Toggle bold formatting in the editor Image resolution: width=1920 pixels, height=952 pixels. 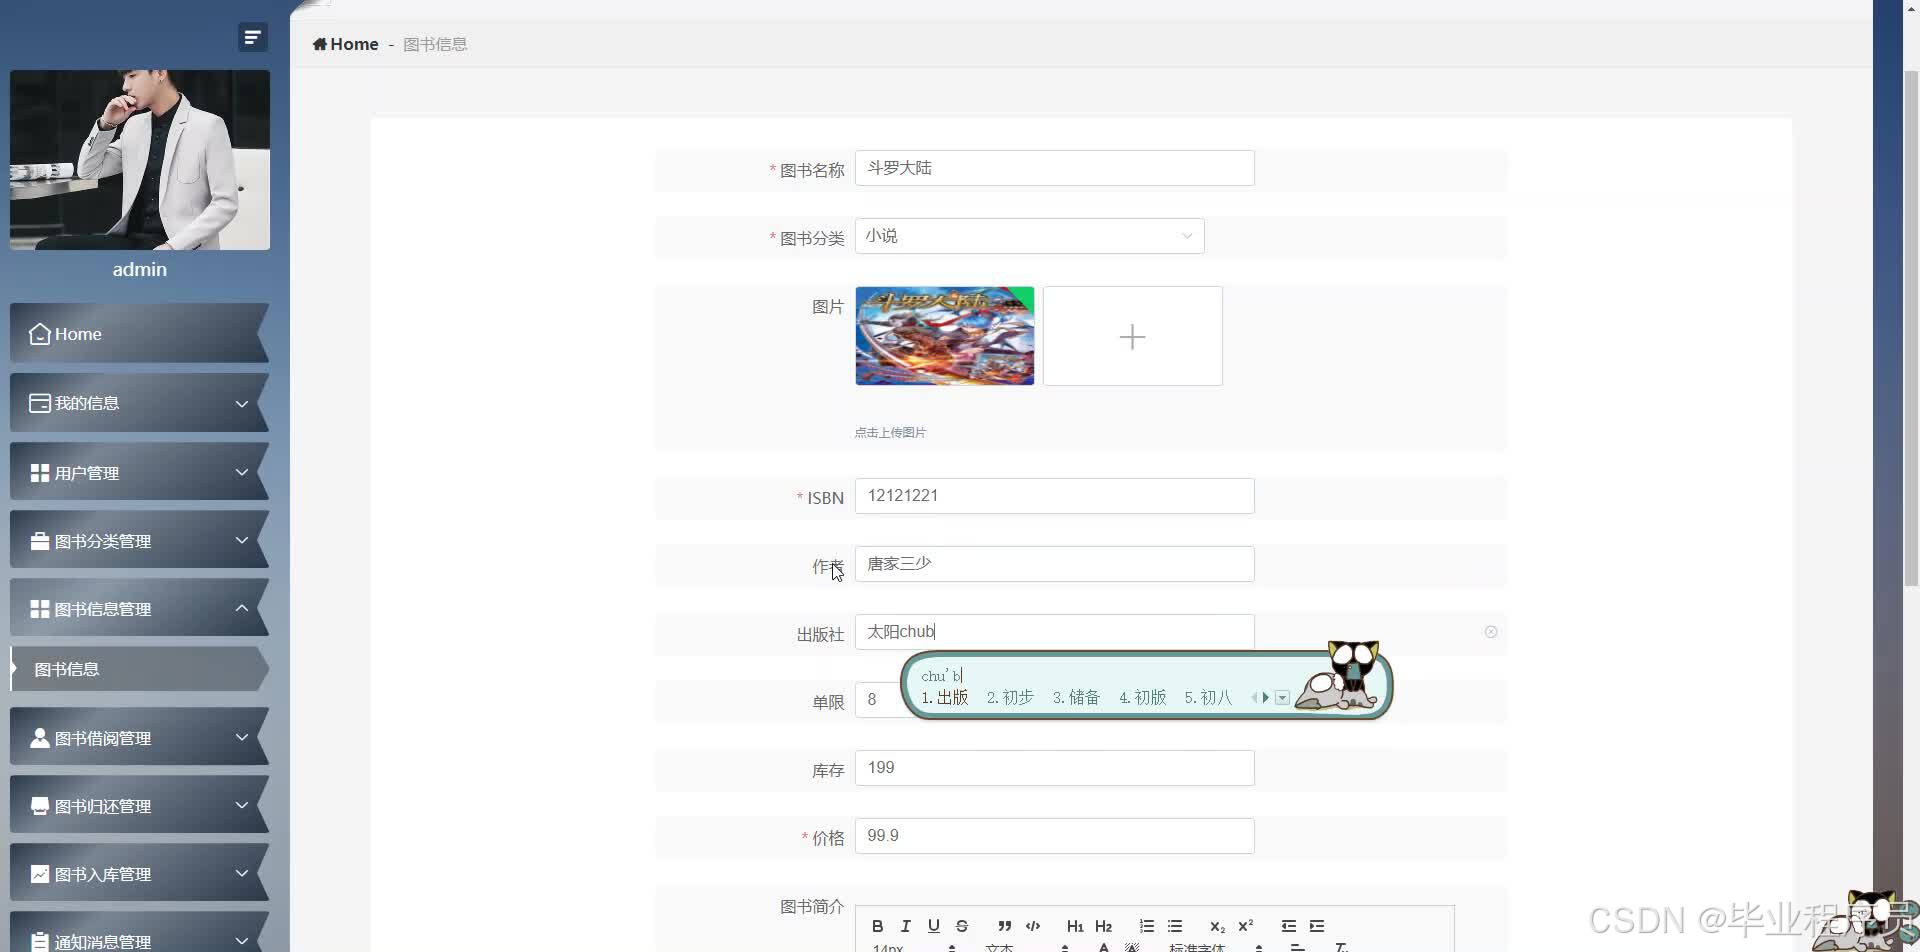click(x=877, y=926)
